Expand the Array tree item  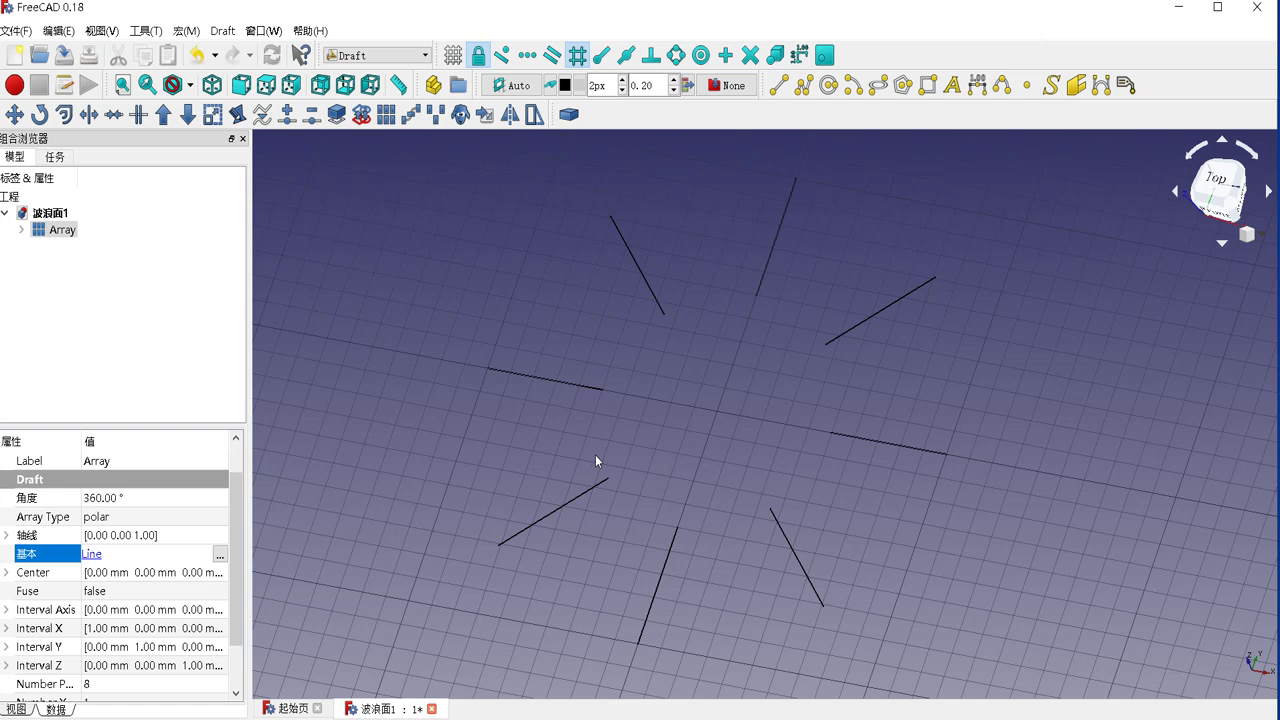[x=22, y=230]
